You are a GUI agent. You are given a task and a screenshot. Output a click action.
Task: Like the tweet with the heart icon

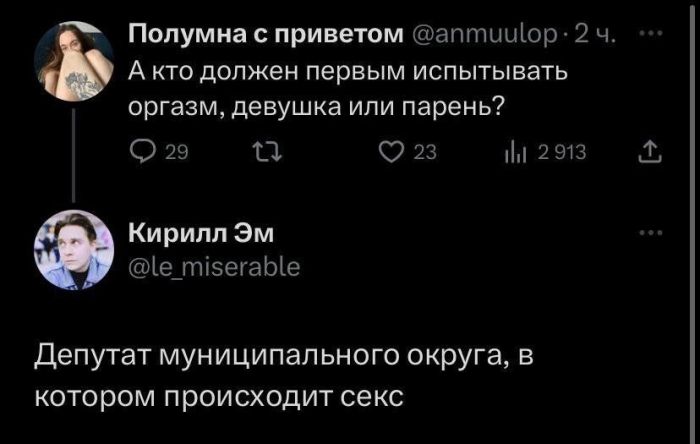click(389, 151)
